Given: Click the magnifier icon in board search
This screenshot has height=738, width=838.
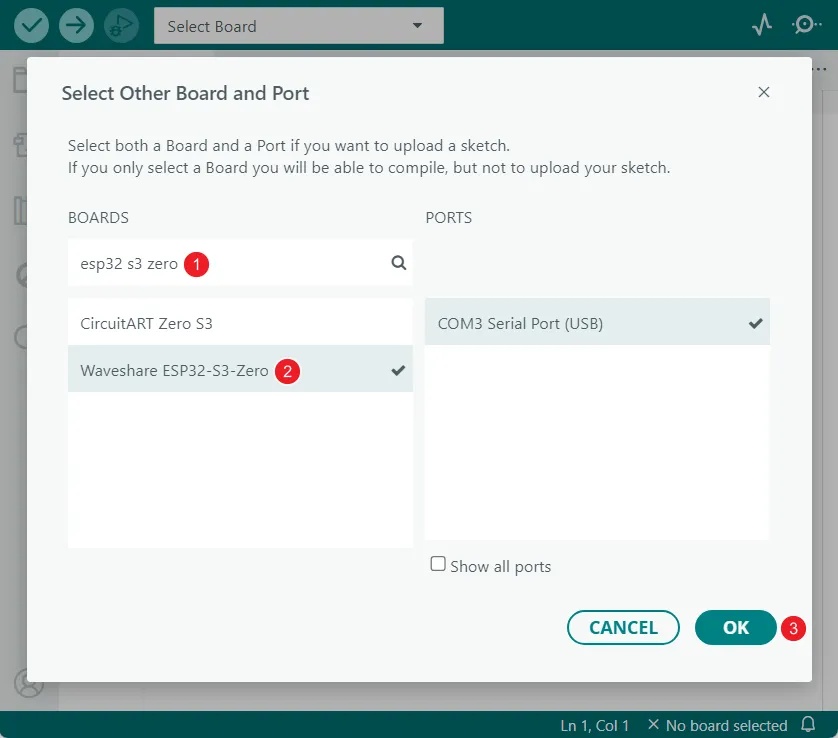Looking at the screenshot, I should point(398,263).
